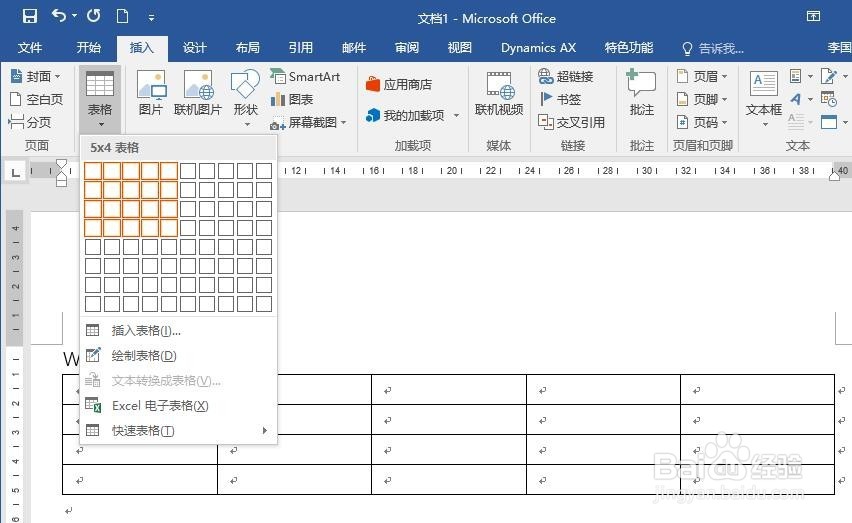Click the right indent marker on ruler
852x523 pixels.
pyautogui.click(x=835, y=175)
